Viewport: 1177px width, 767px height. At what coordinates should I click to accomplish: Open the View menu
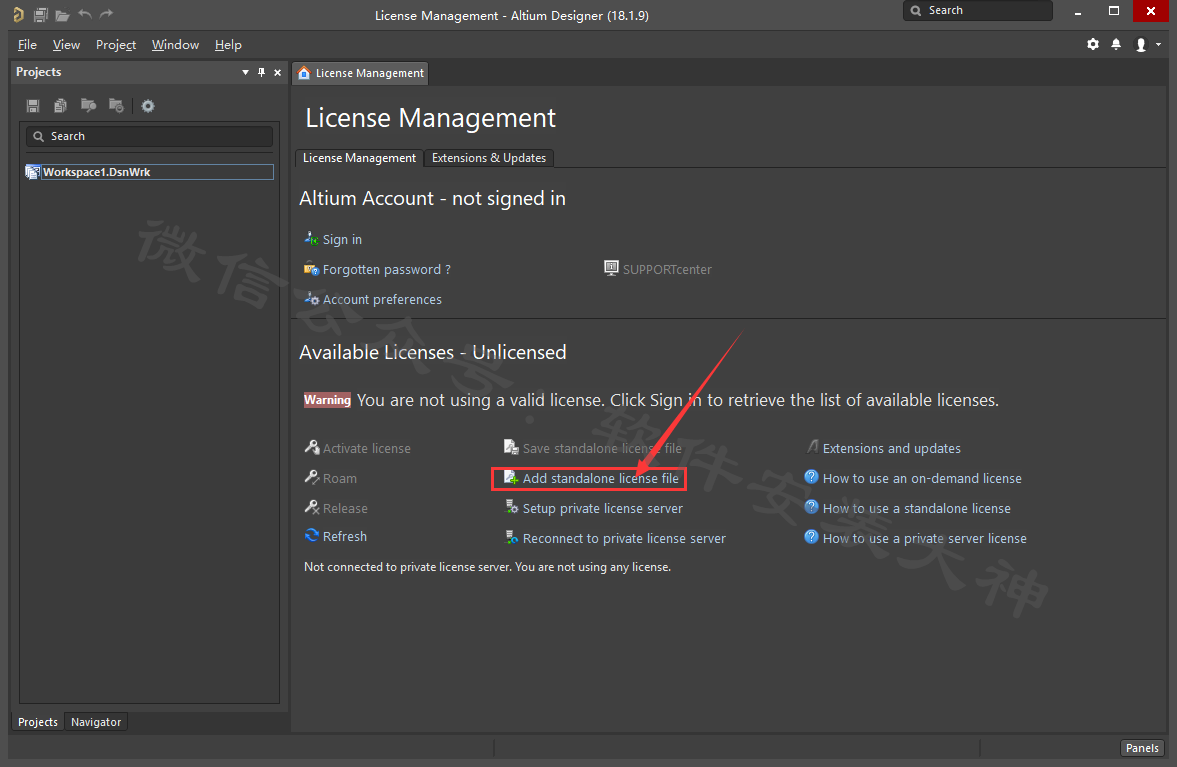point(66,44)
